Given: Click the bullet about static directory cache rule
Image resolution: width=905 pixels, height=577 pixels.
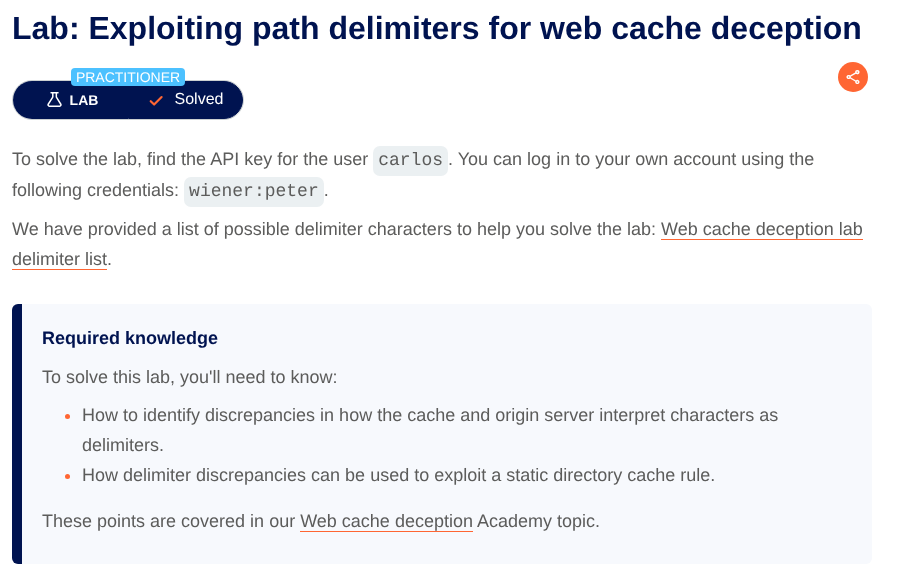Looking at the screenshot, I should 398,475.
